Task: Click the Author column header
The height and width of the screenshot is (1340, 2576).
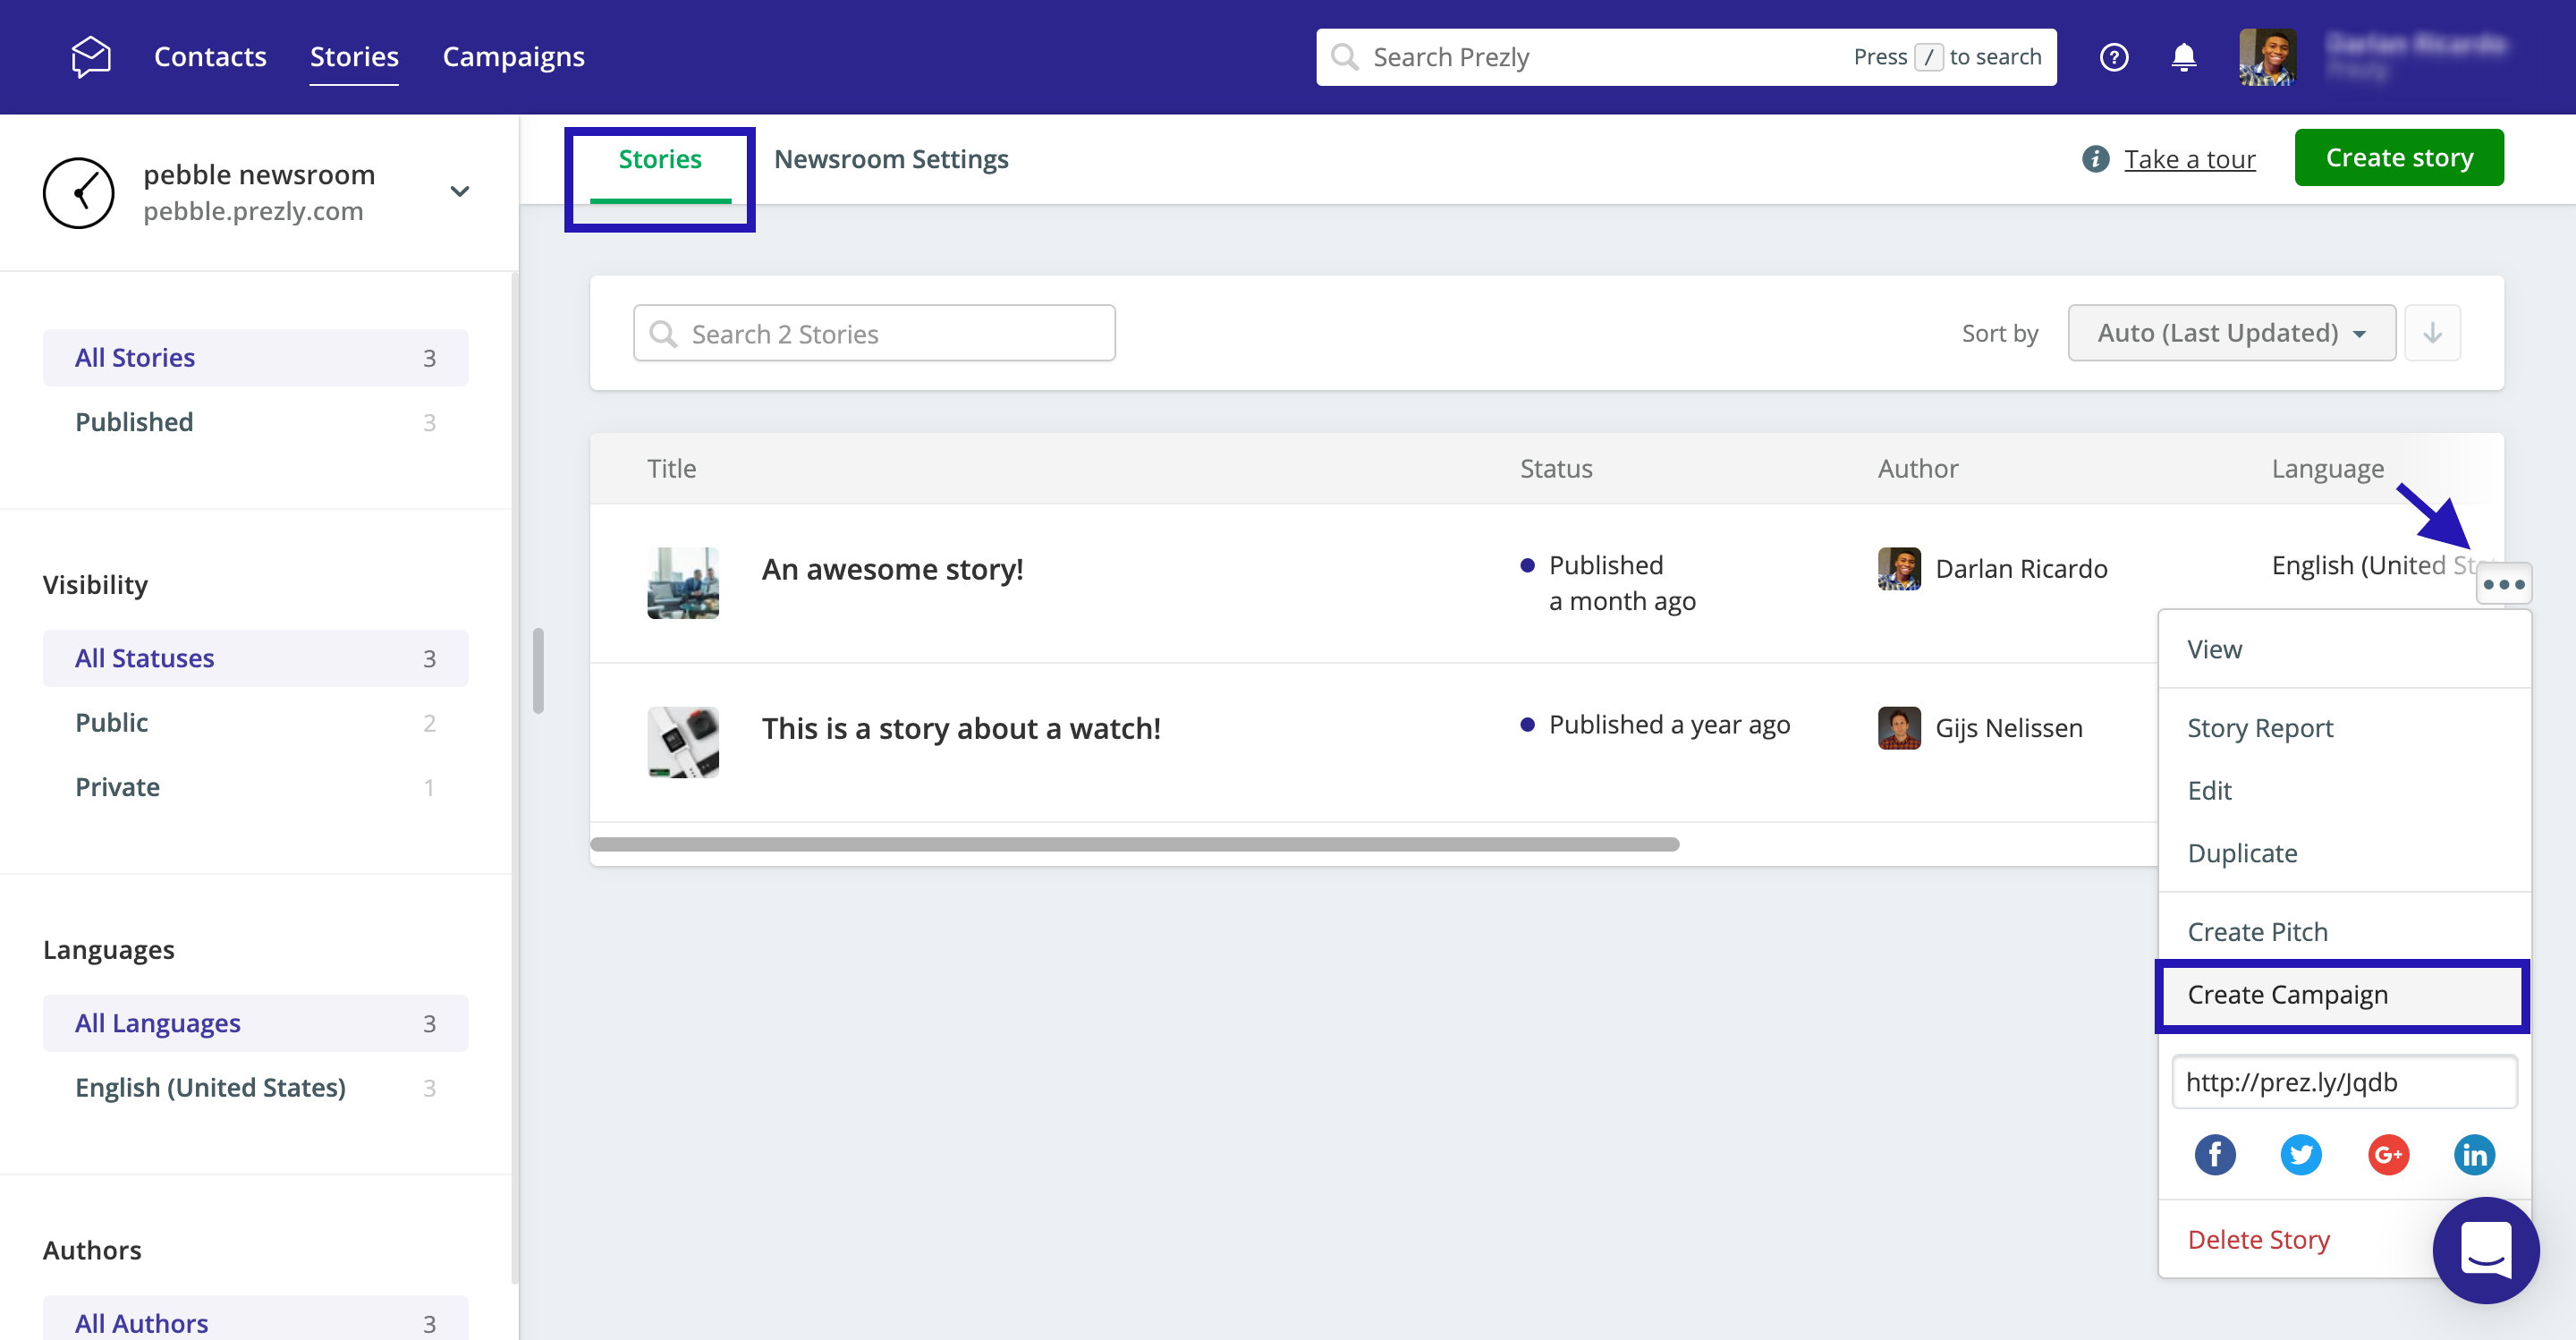Action: 1917,469
